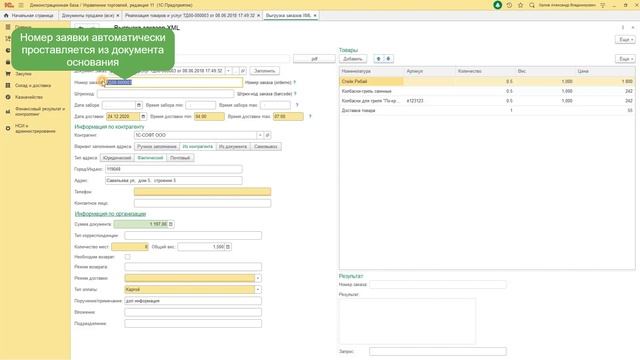Open calendar picker for Дата забора
This screenshot has width=640, height=360.
(139, 105)
